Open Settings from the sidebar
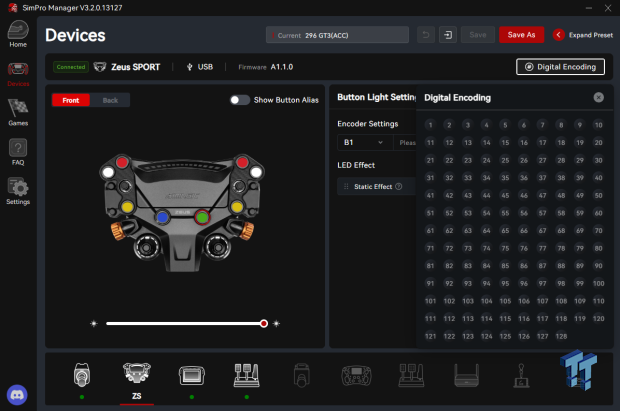620x411 pixels. [18, 191]
